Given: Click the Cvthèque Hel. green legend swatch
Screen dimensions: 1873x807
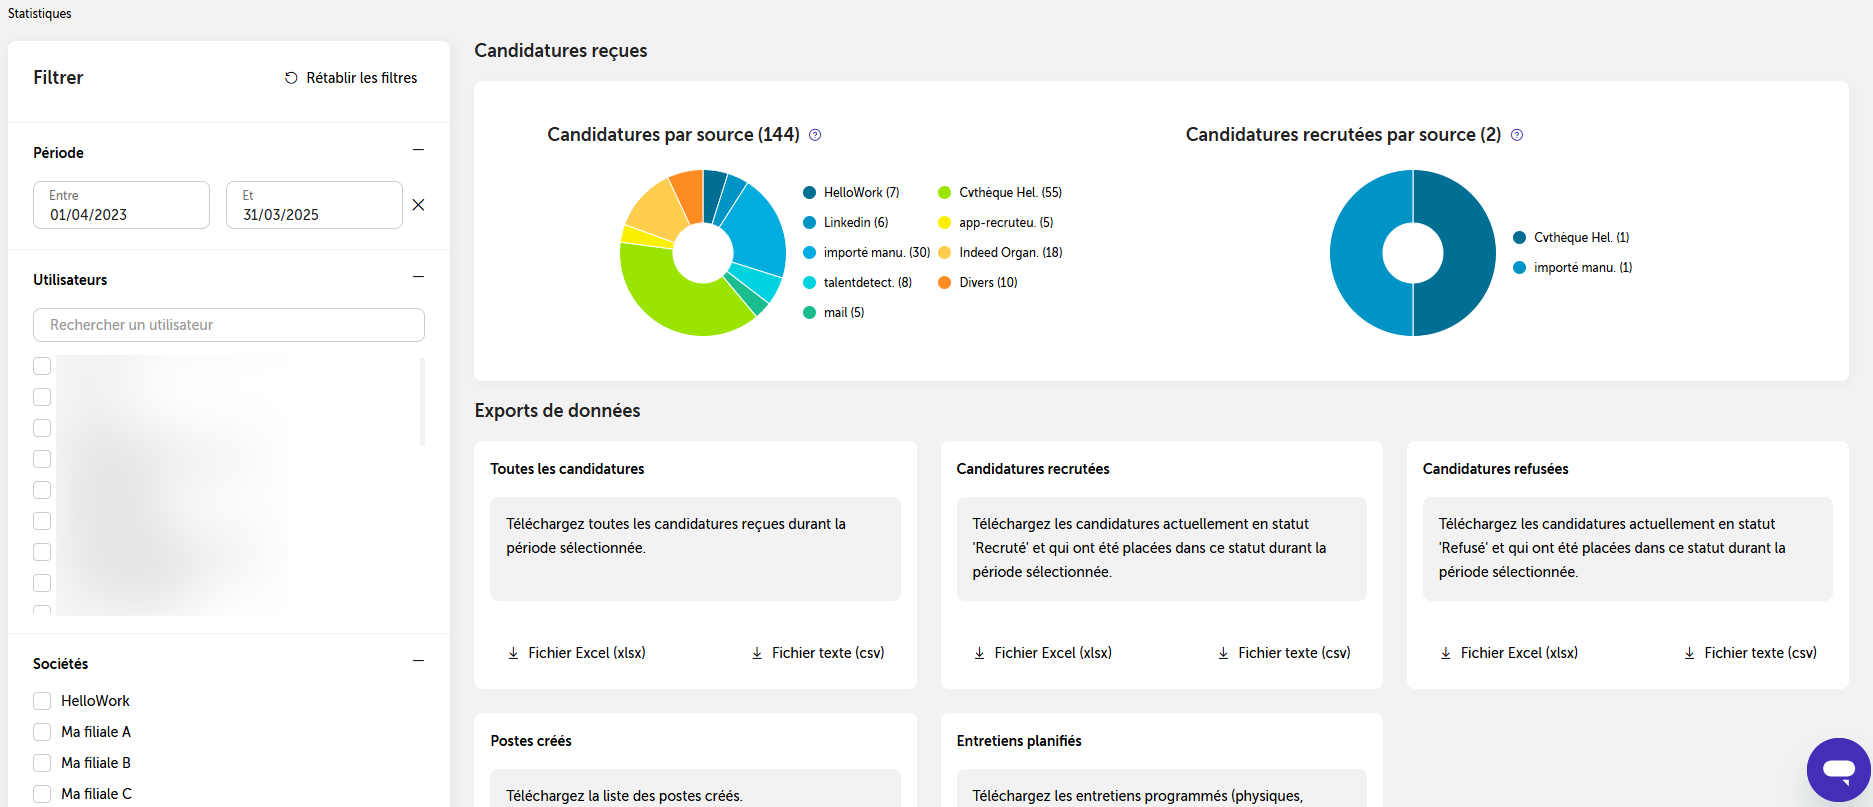Looking at the screenshot, I should coord(944,193).
